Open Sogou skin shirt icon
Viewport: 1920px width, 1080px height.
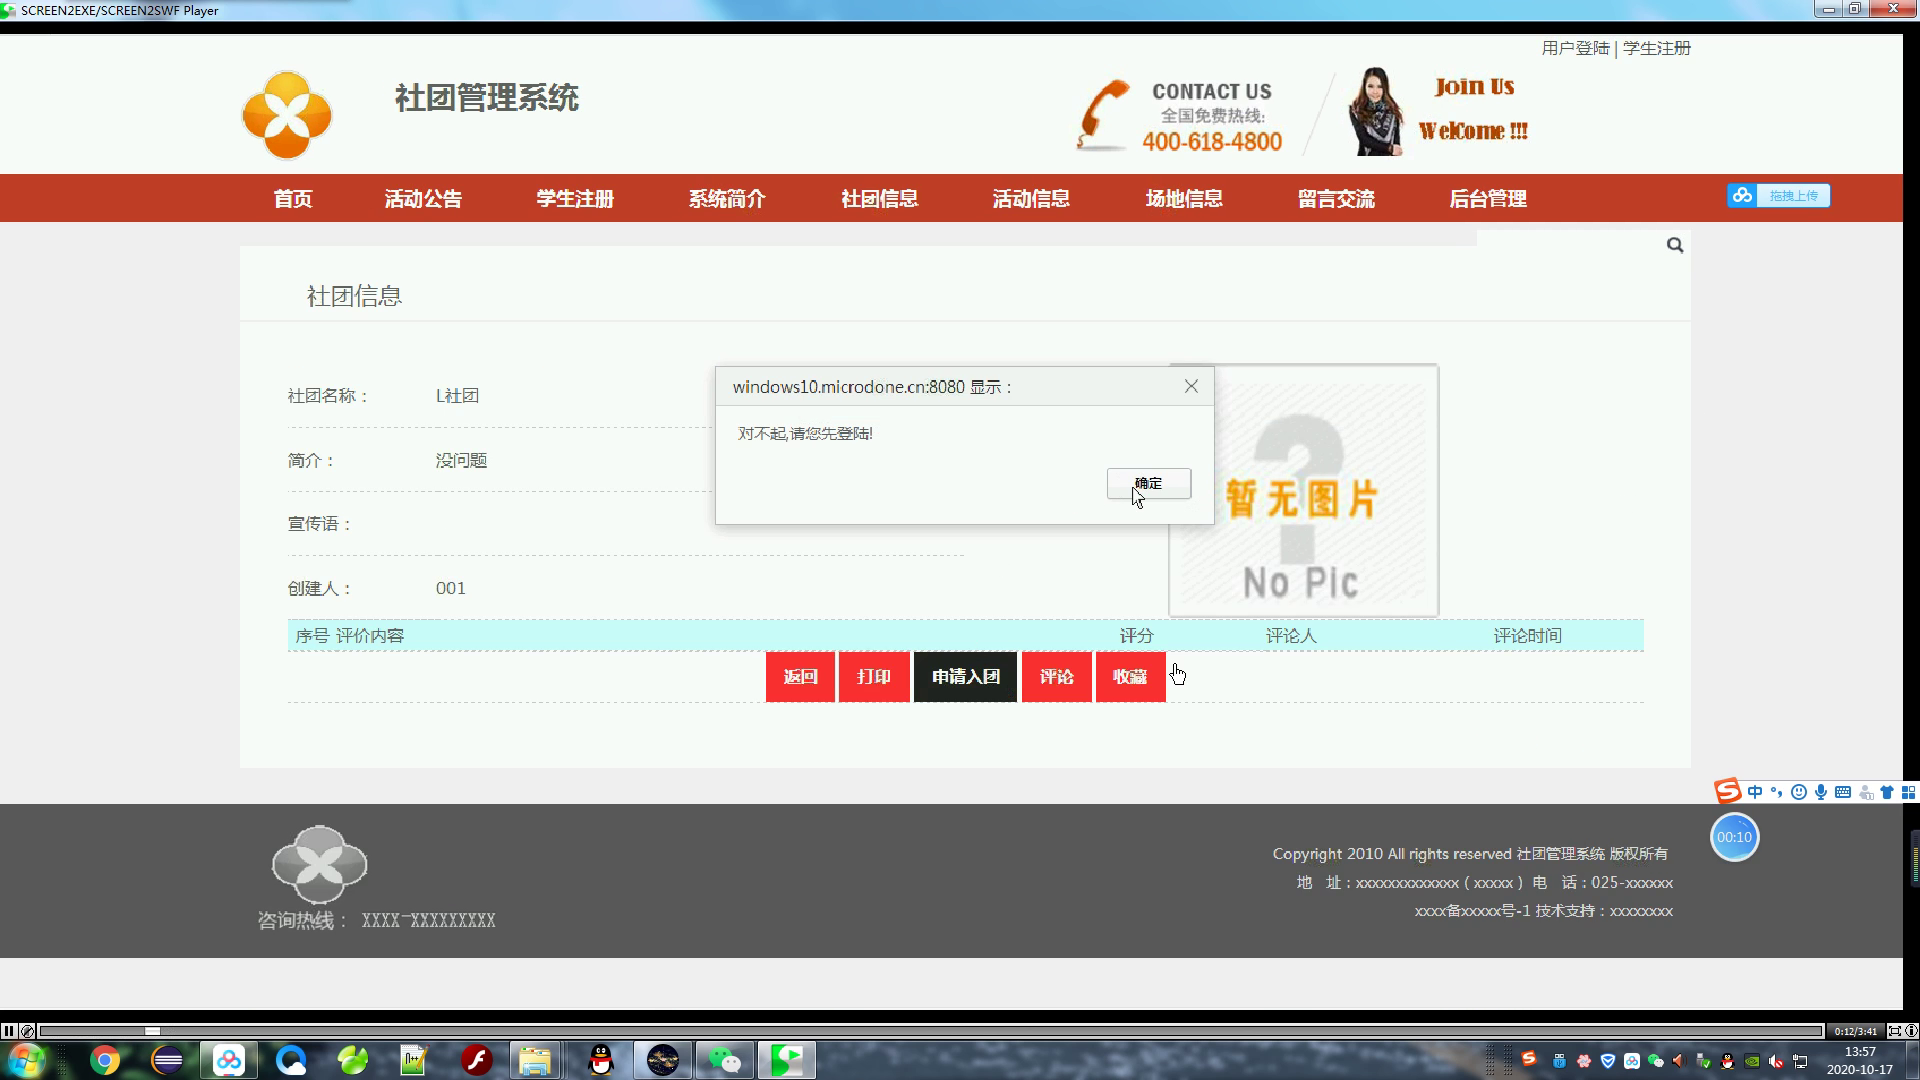pos(1887,792)
